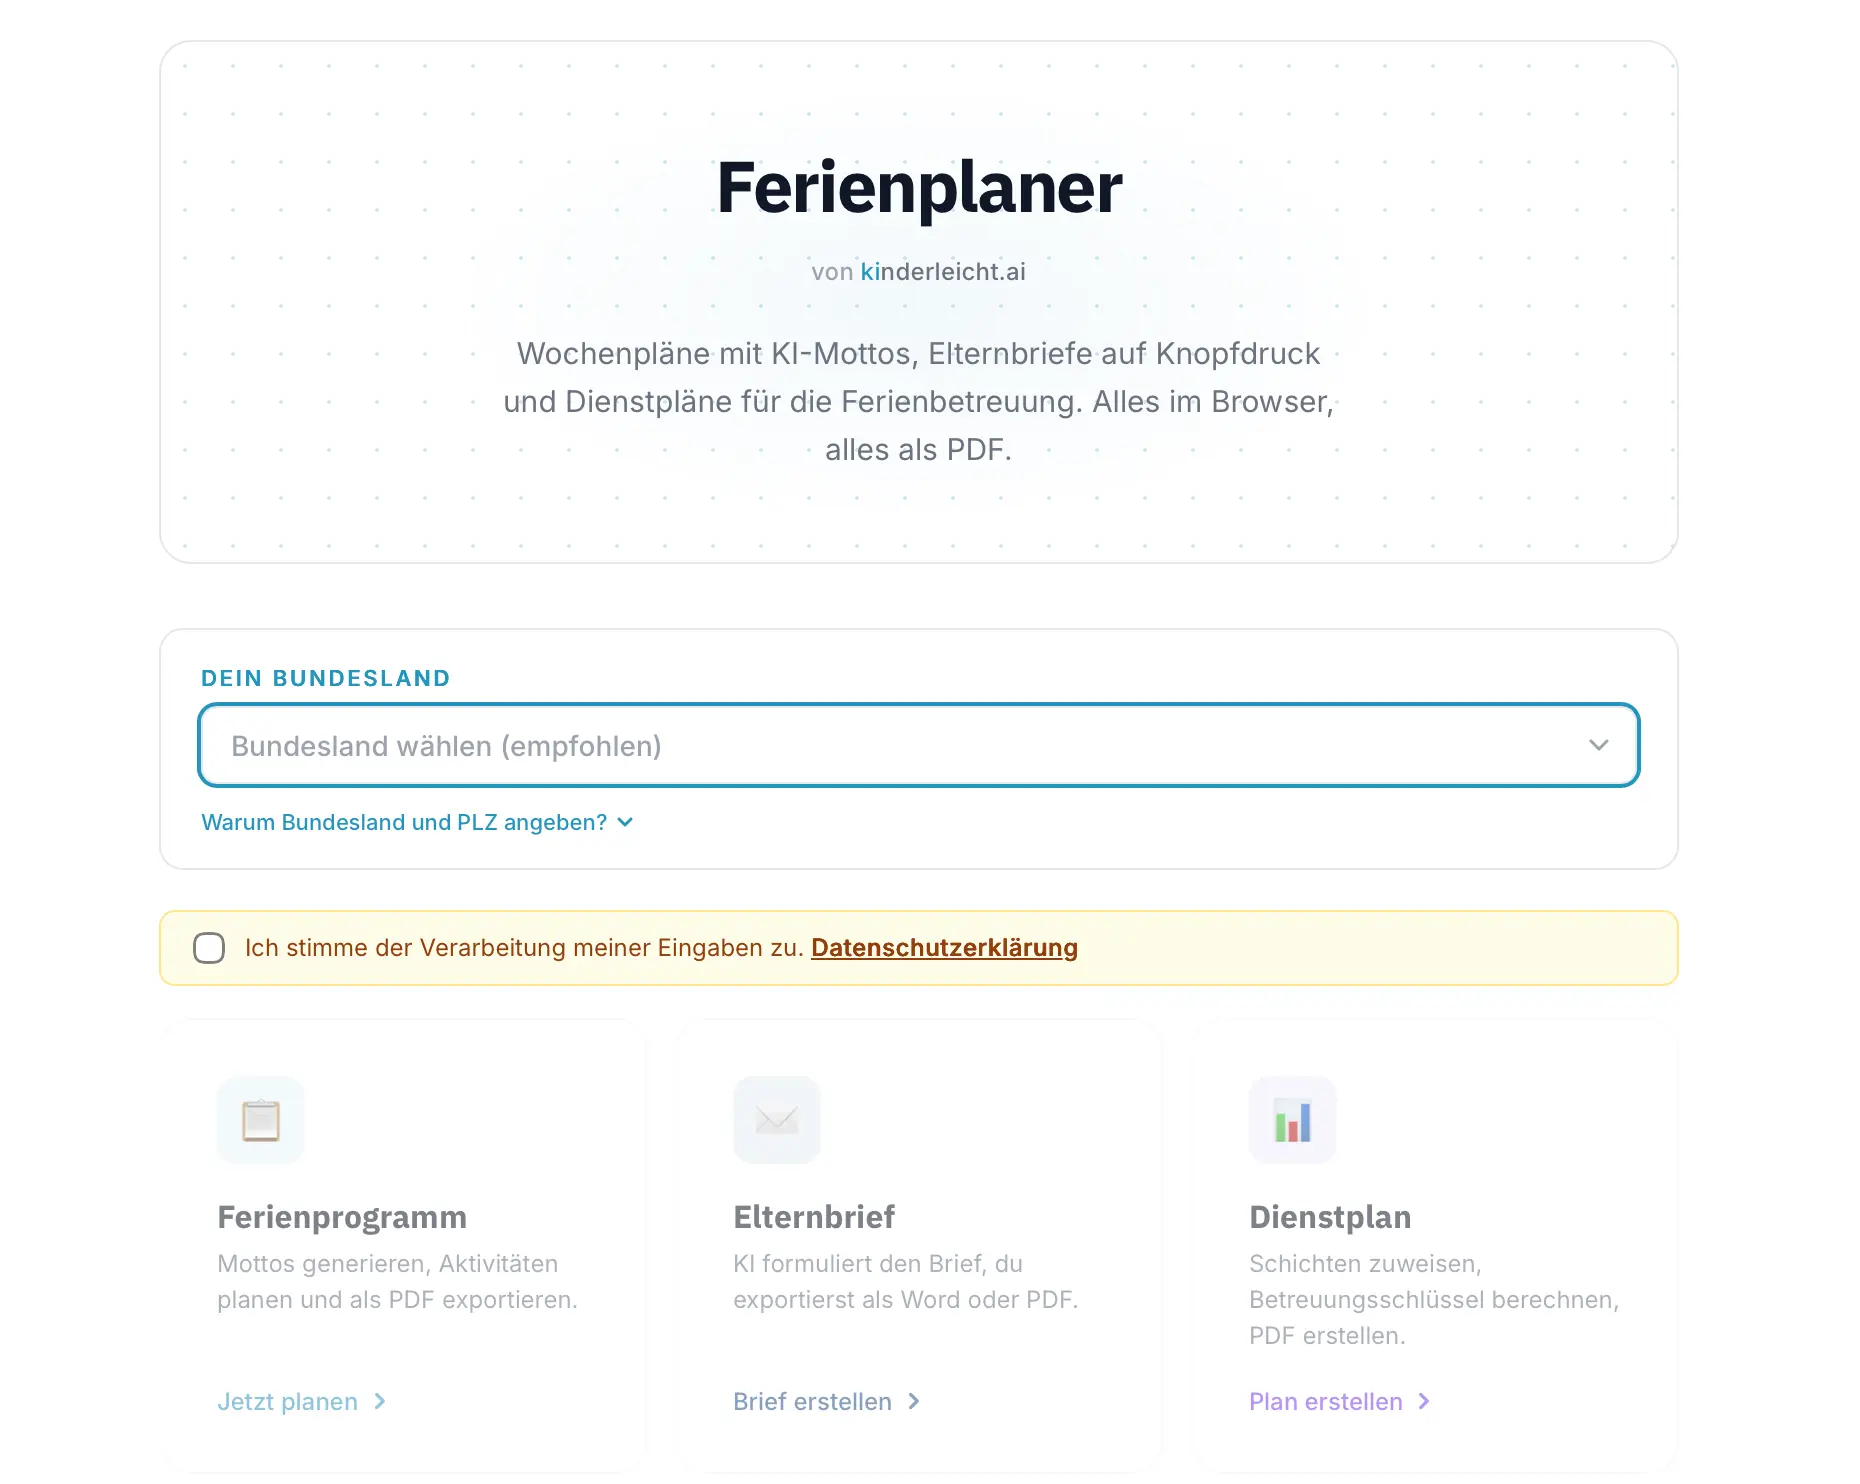Screen dimensions: 1860x1484
Task: Enable the Verarbeitung consent checkbox
Action: [209, 947]
